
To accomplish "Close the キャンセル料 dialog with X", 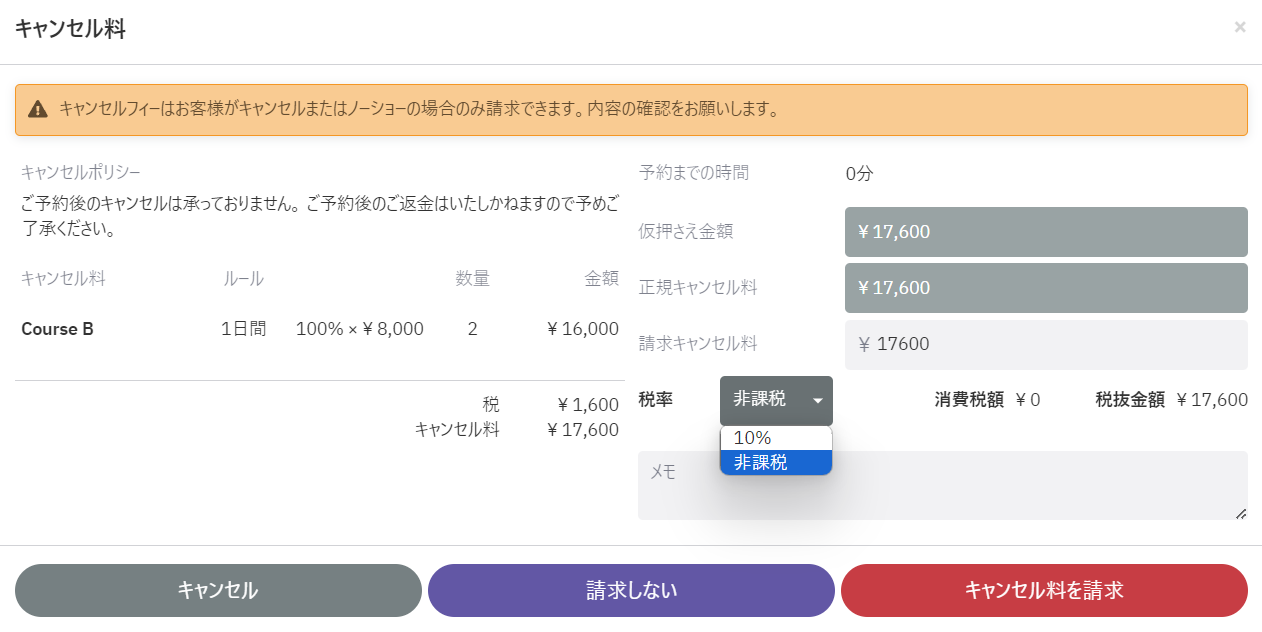I will 1240,27.
